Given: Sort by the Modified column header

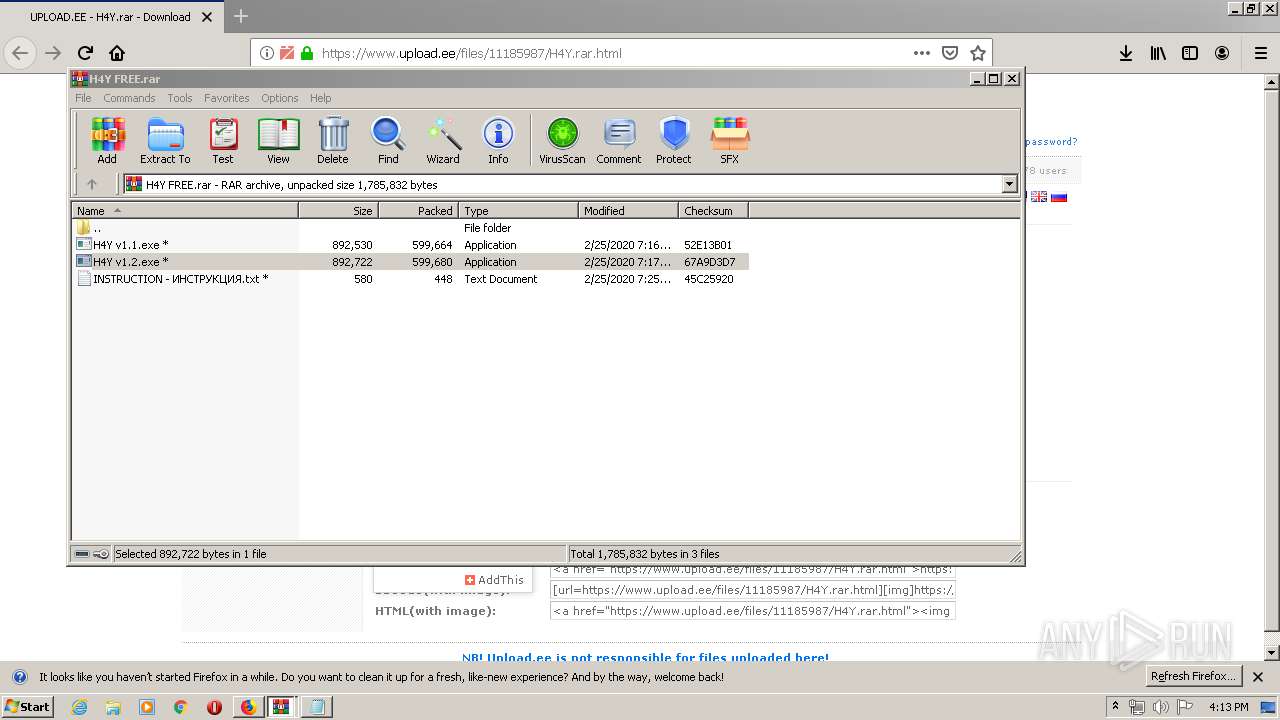Looking at the screenshot, I should tap(628, 211).
